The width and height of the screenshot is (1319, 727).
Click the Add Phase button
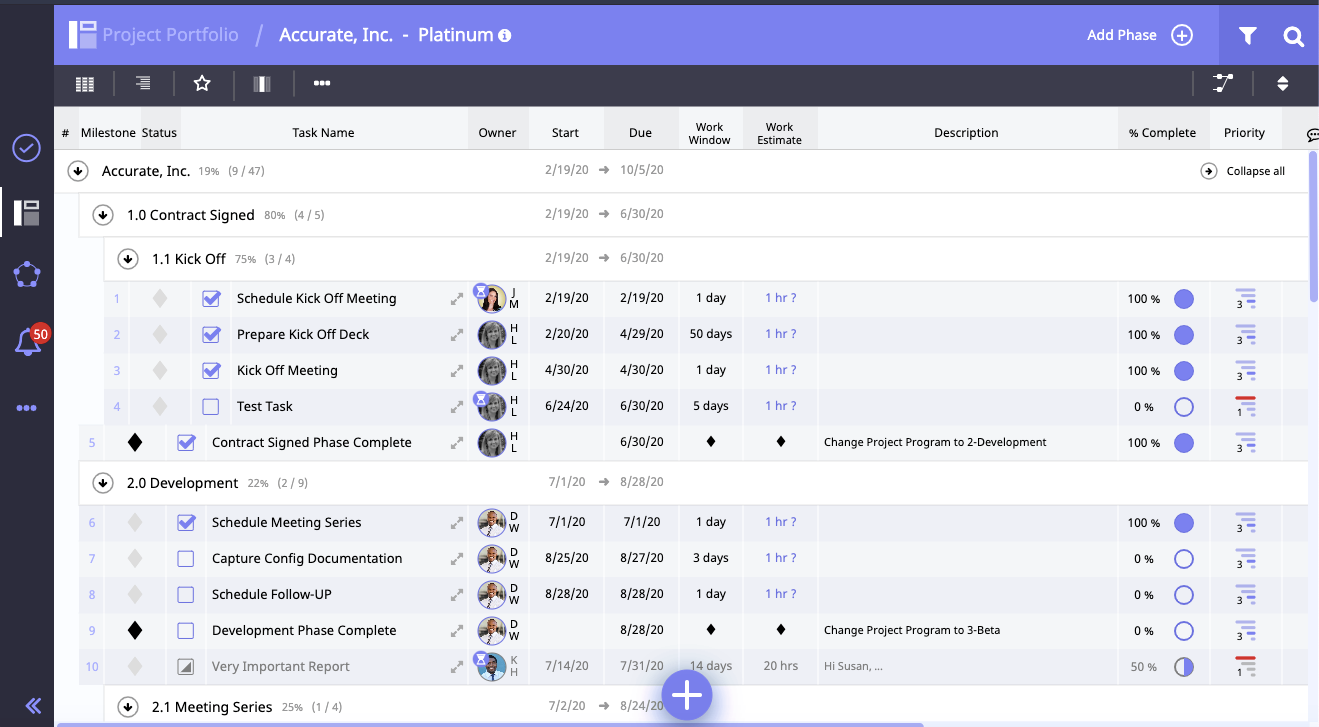pyautogui.click(x=1139, y=35)
